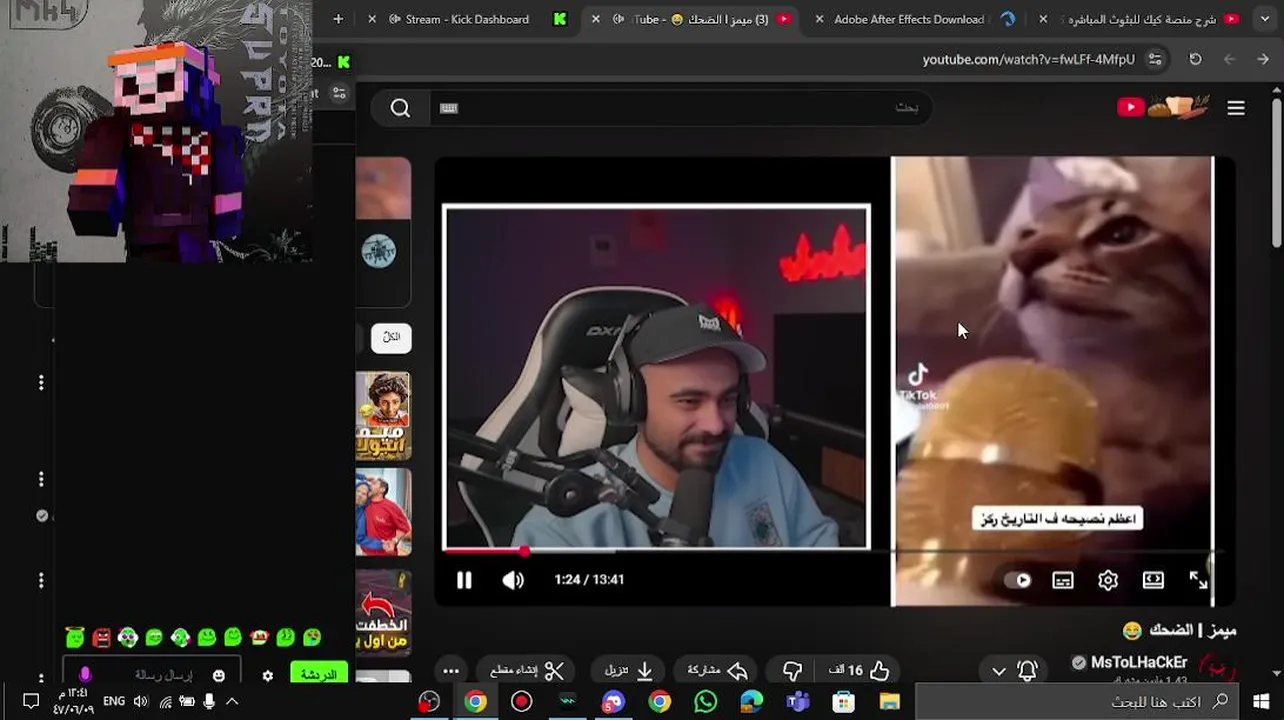
Task: Enter fullscreen with the expand arrows
Action: 1198,580
